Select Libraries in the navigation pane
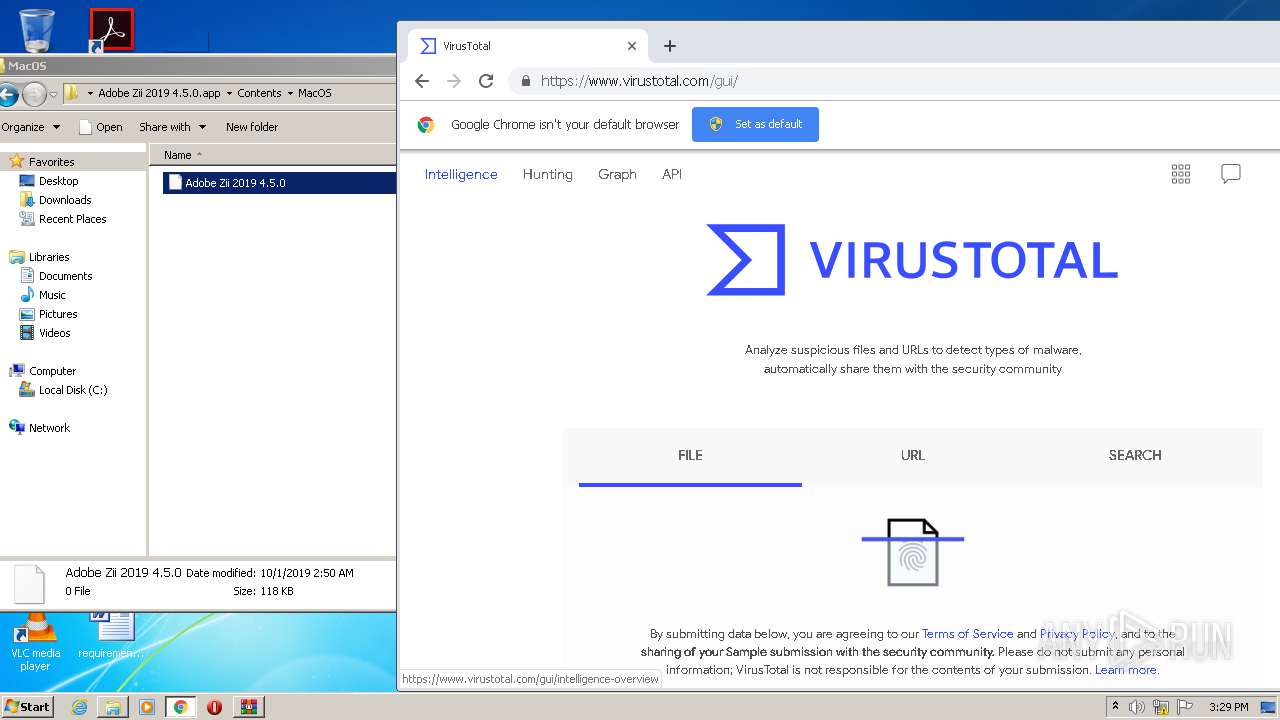The width and height of the screenshot is (1280, 720). click(x=40, y=257)
